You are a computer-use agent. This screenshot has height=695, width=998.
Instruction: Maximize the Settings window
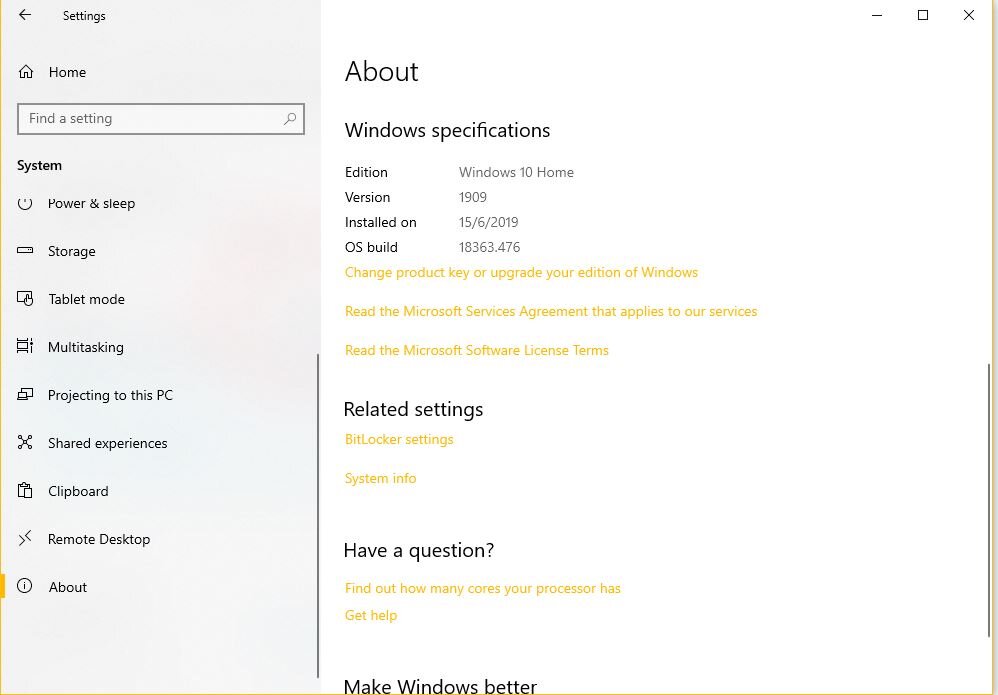pos(923,15)
